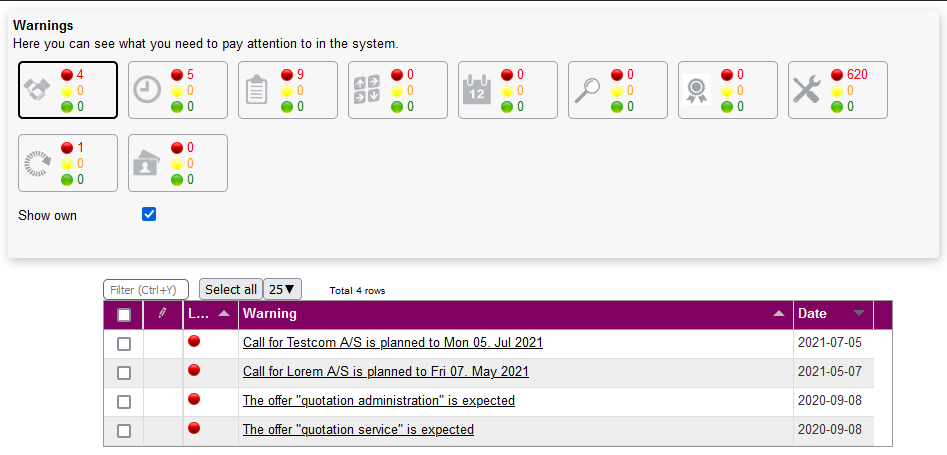Click into the Filter (Ctrl+Y) field
The width and height of the screenshot is (947, 455).
146,290
